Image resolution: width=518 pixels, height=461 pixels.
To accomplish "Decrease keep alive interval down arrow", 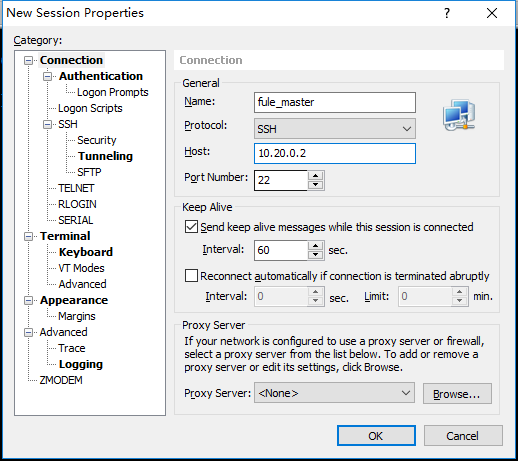I will coord(315,255).
